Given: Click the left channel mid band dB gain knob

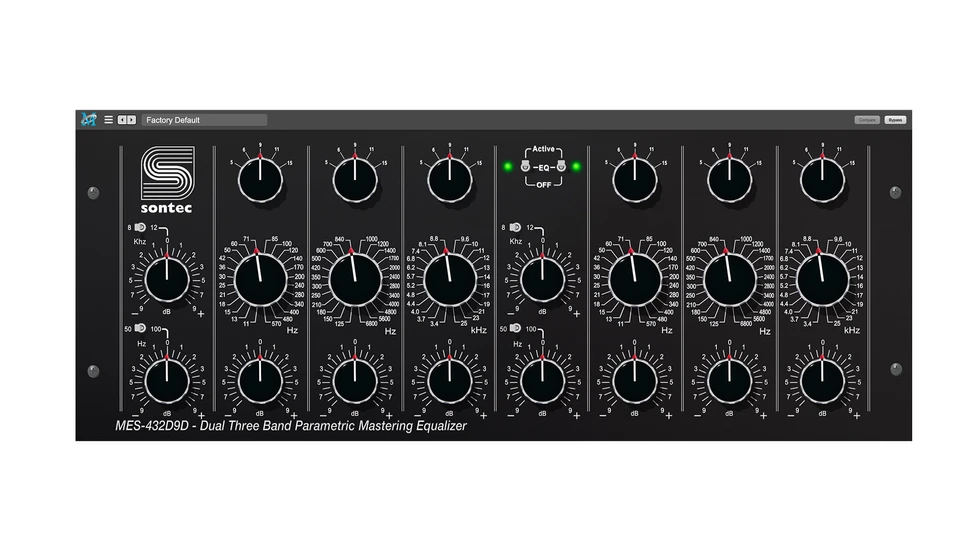Looking at the screenshot, I should (x=355, y=380).
